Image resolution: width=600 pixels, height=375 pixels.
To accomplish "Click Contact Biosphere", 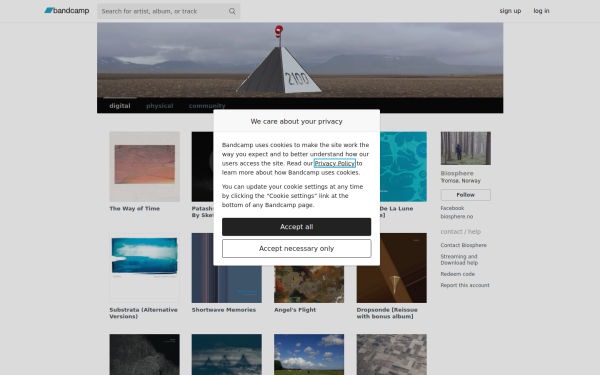I will pos(463,245).
